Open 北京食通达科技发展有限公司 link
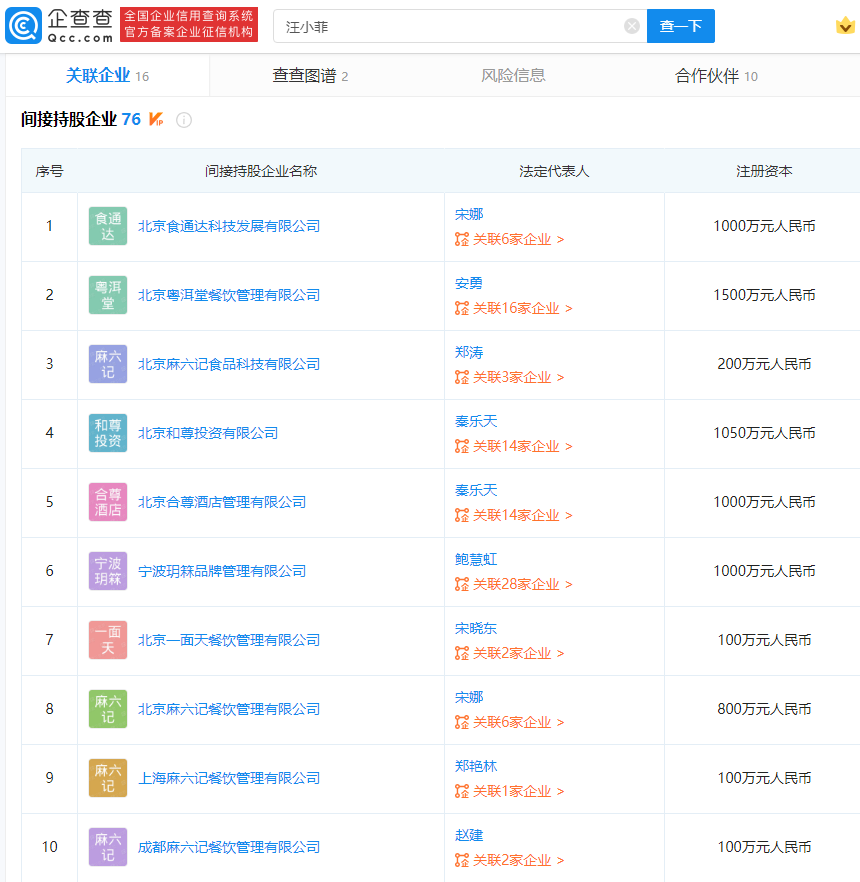The height and width of the screenshot is (882, 860). click(229, 226)
